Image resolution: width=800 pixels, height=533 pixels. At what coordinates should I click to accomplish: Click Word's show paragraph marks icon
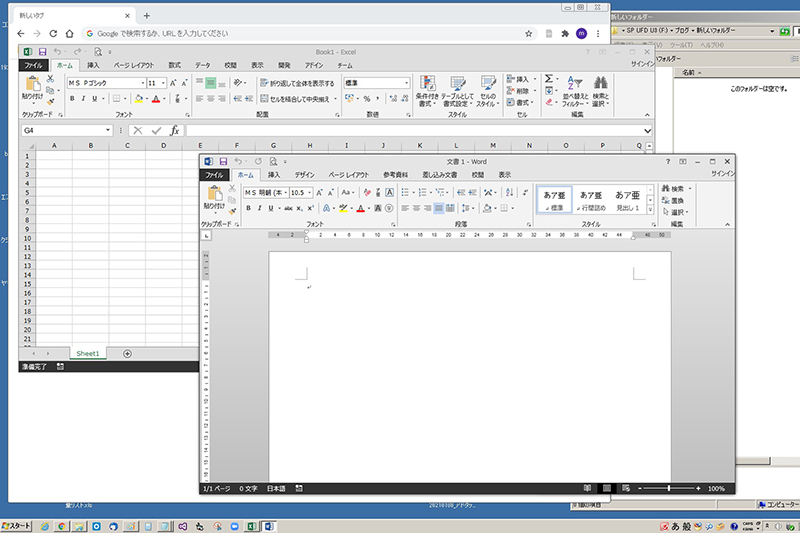525,192
